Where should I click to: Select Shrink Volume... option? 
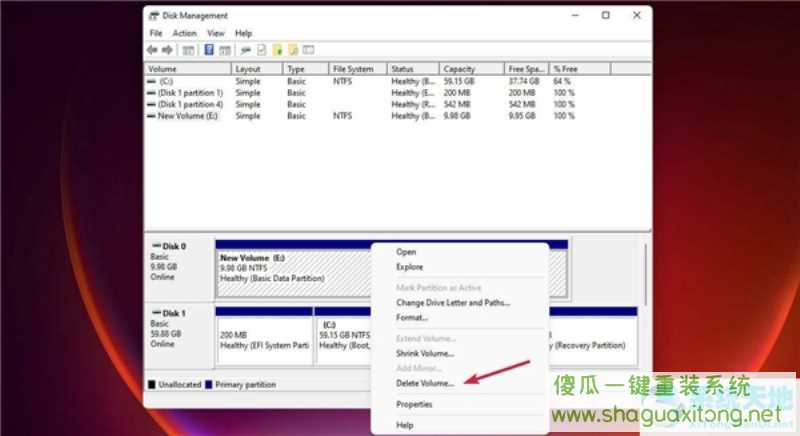(425, 353)
